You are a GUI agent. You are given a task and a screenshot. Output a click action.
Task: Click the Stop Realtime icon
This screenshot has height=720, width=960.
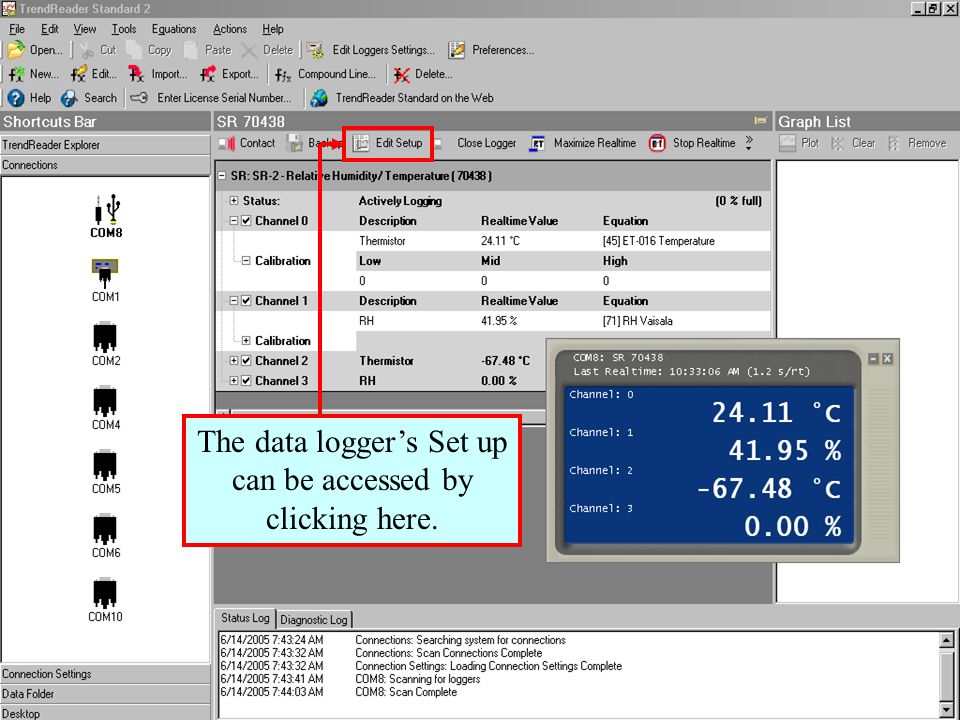click(x=657, y=143)
